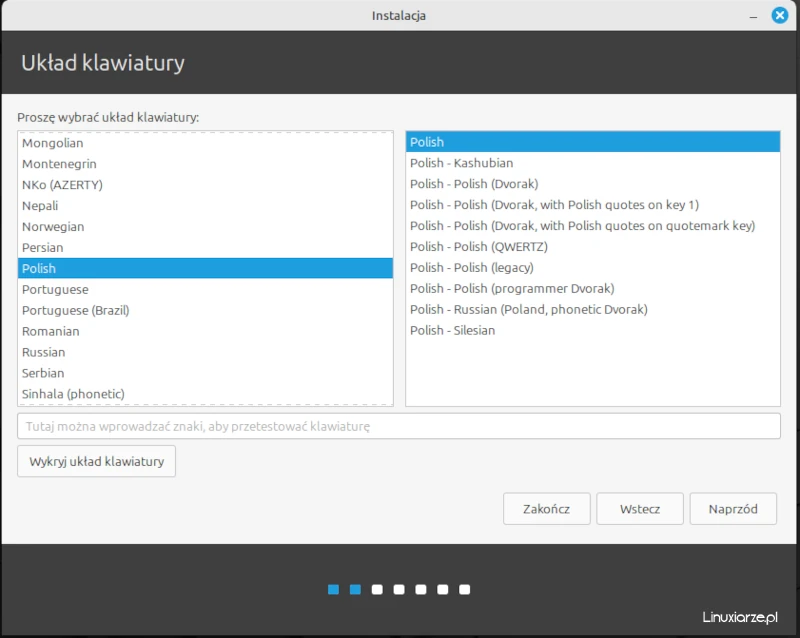Pick Dvorak with Polish quotes on quotemark key

[x=593, y=226]
